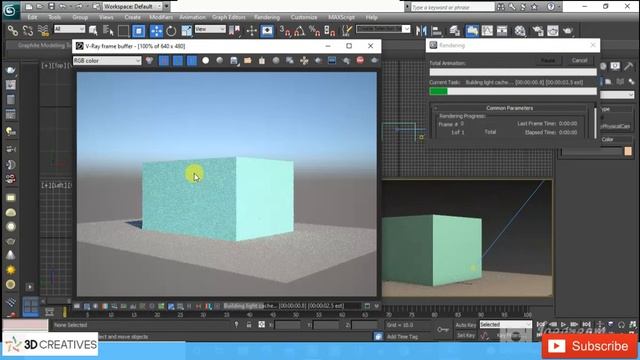Open the Selected key filter dropdown
The image size is (640, 360).
[x=505, y=324]
